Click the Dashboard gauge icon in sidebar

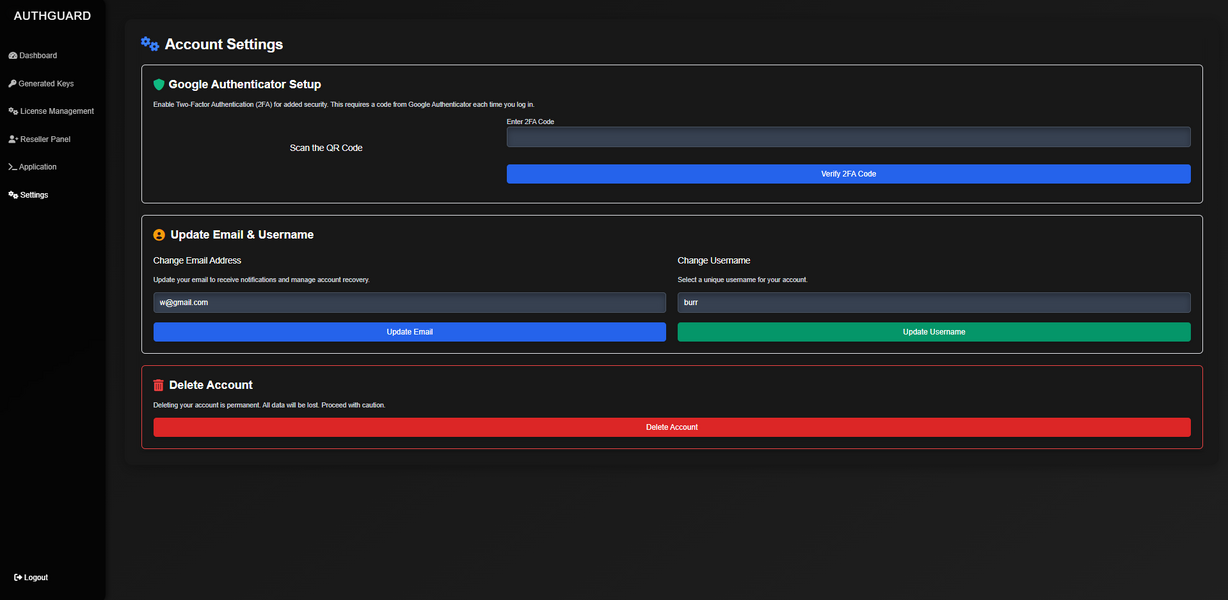[13, 56]
